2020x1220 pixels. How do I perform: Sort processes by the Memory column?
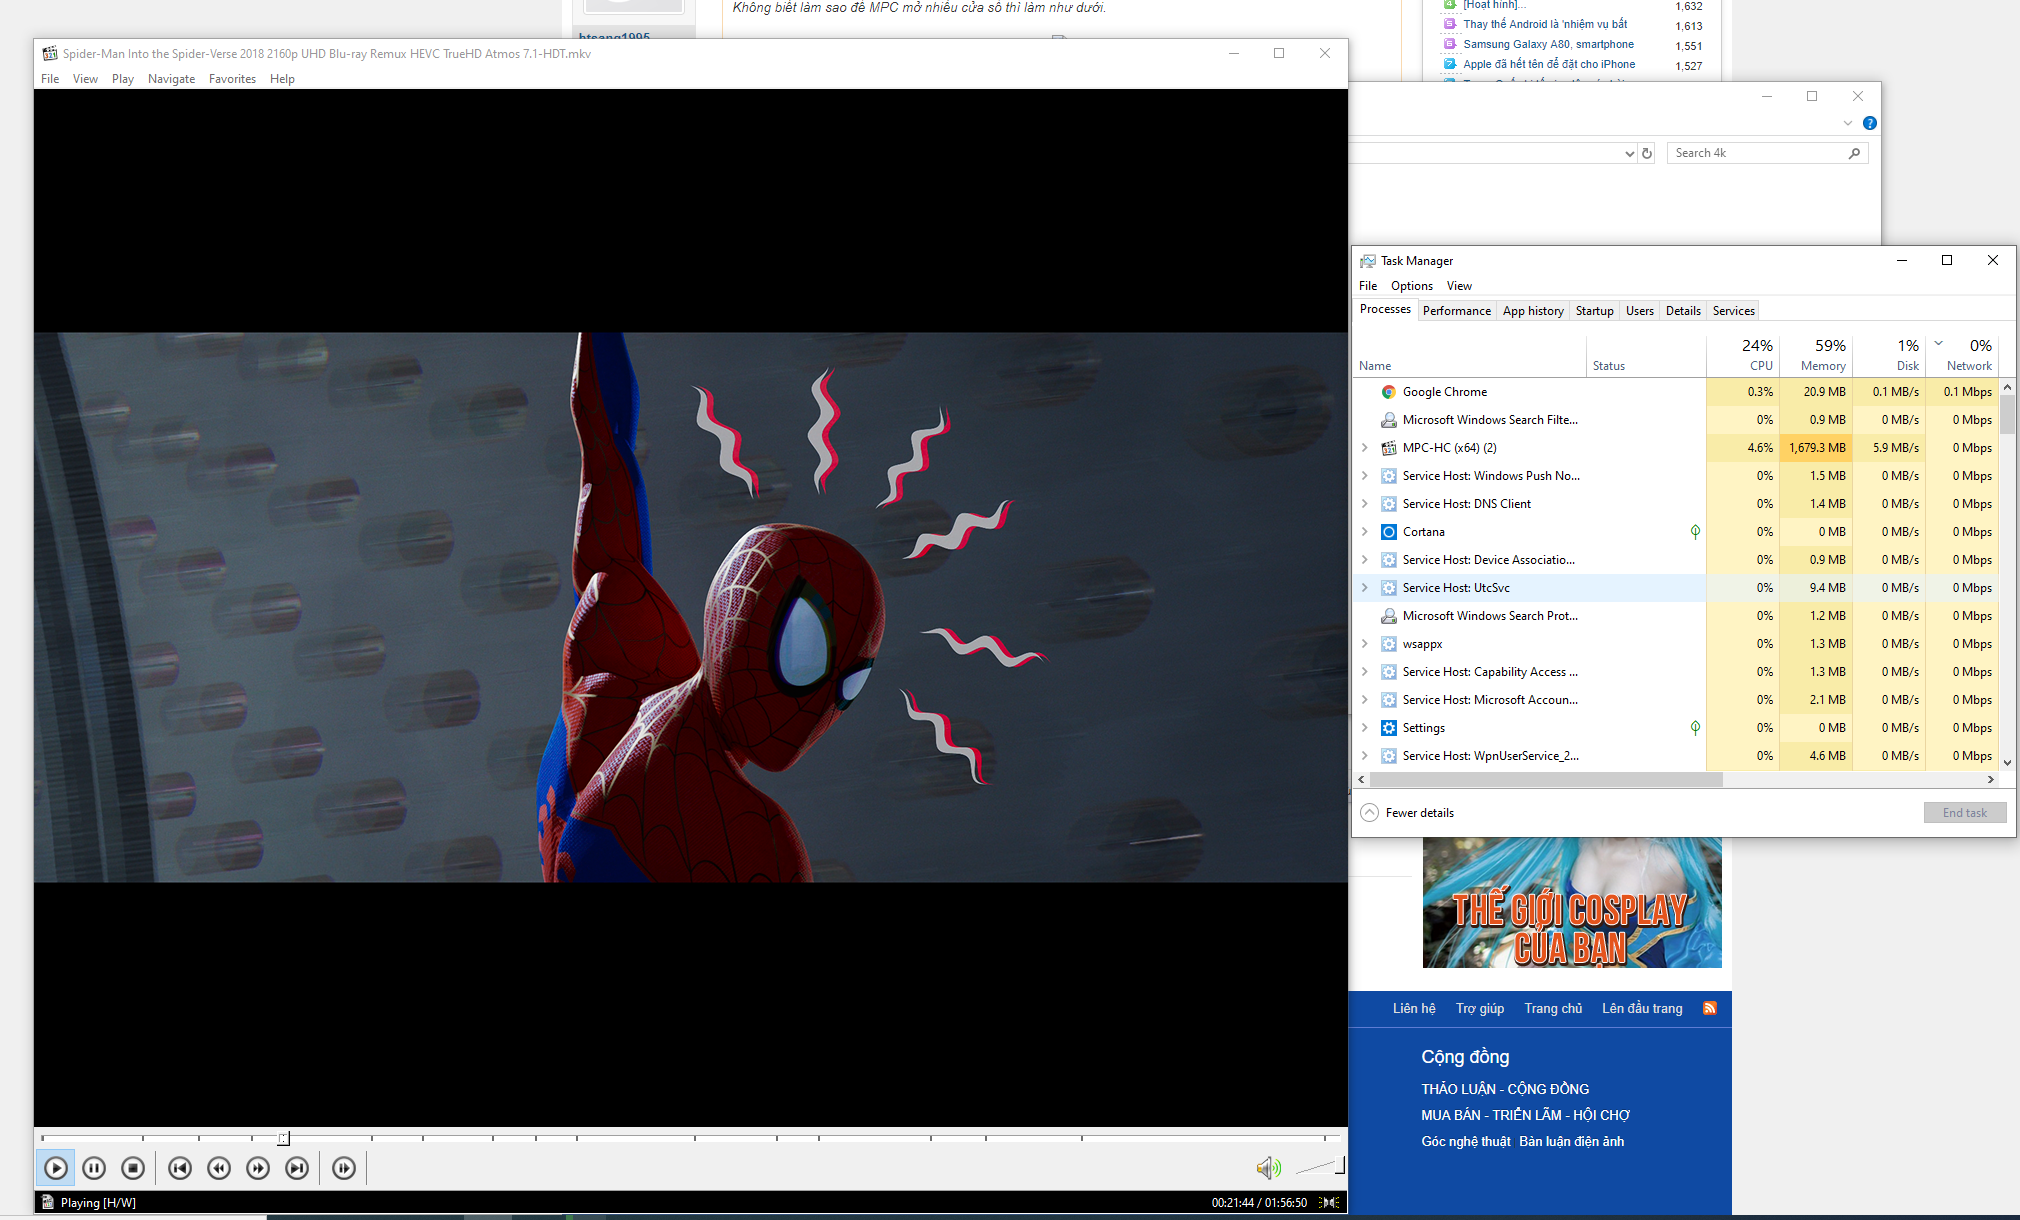[1816, 355]
